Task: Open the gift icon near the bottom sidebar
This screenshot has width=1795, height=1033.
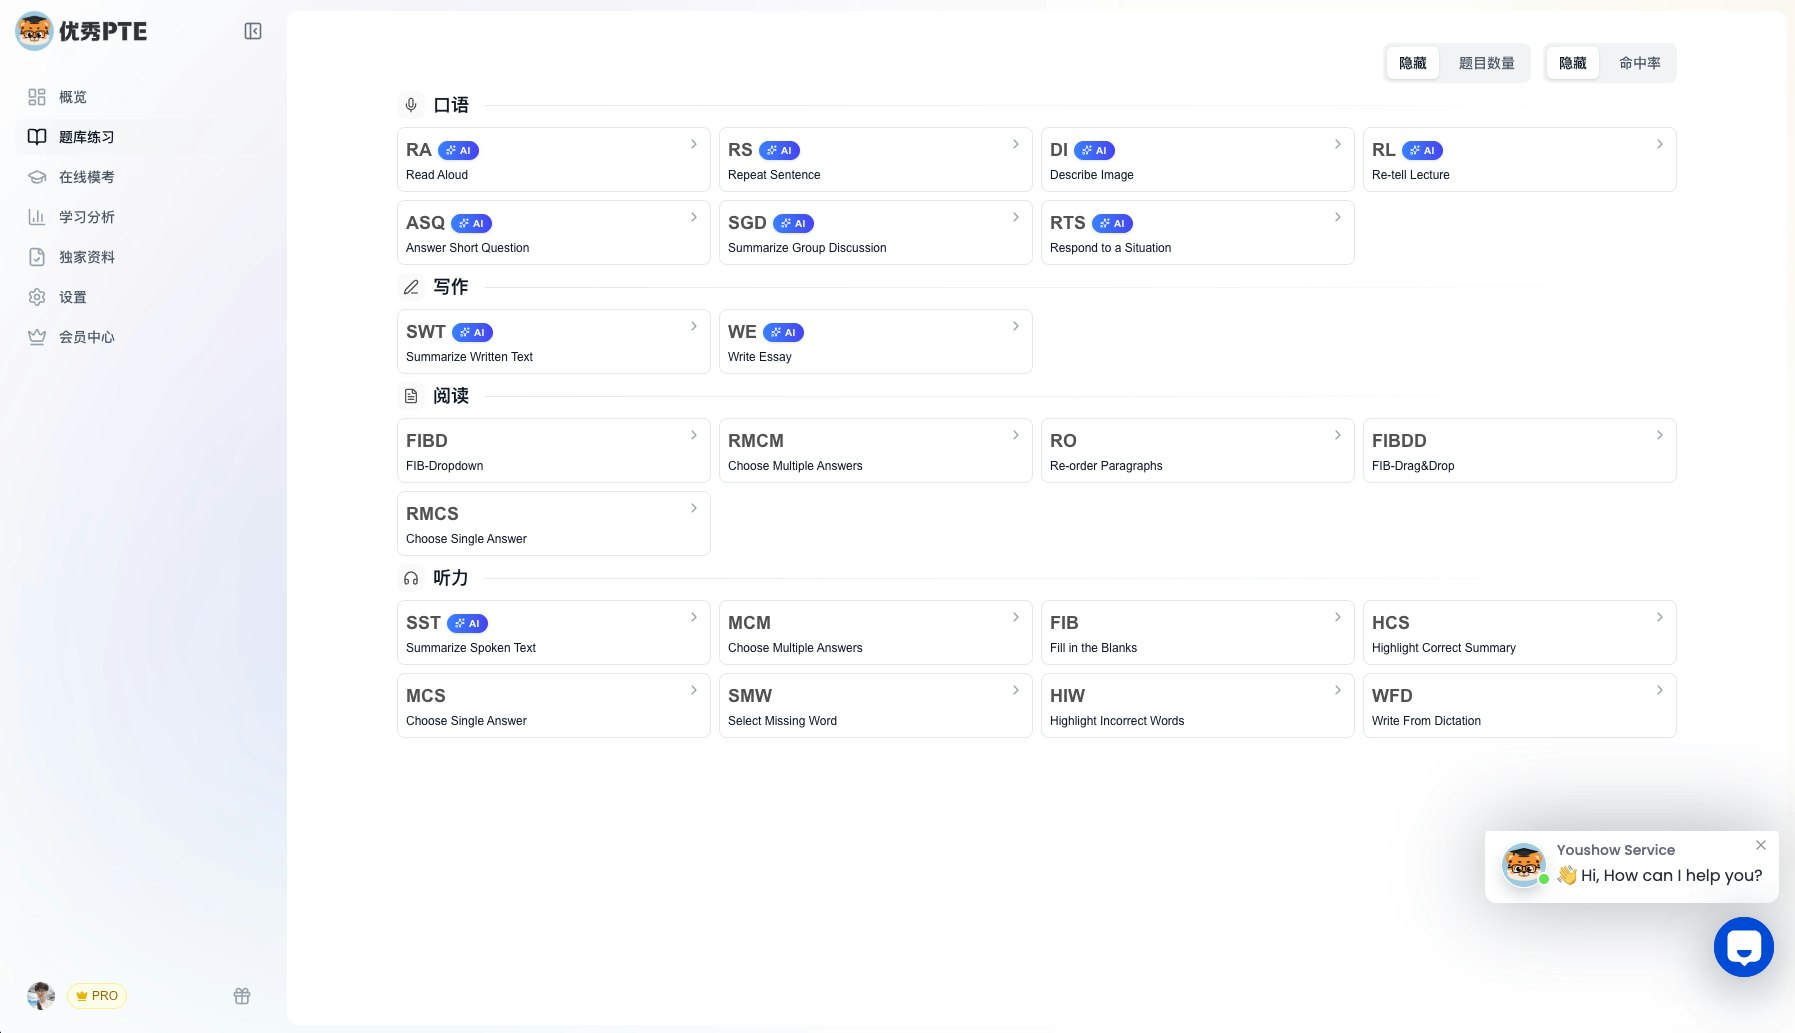Action: [x=241, y=995]
